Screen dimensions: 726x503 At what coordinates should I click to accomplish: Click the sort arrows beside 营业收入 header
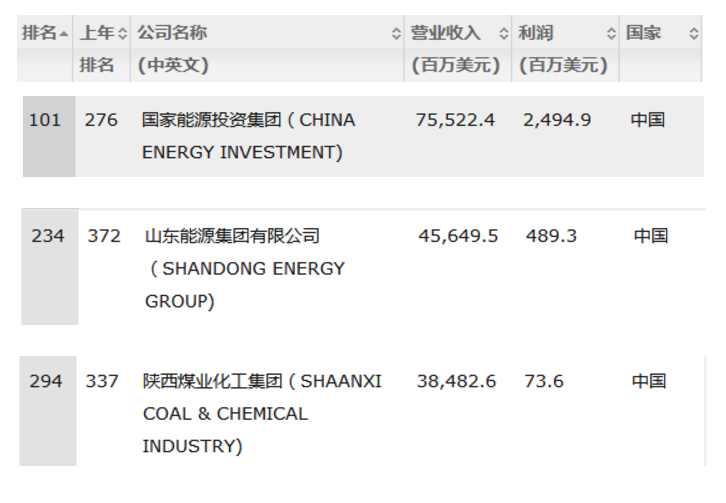click(503, 34)
